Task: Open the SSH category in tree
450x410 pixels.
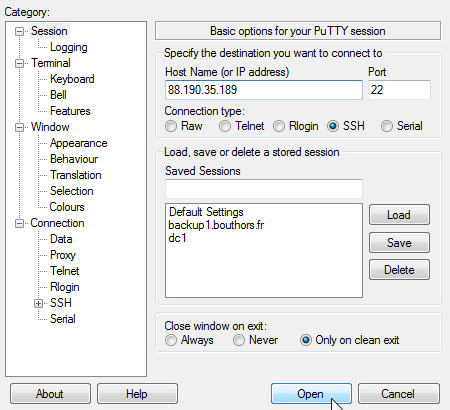Action: [x=61, y=303]
